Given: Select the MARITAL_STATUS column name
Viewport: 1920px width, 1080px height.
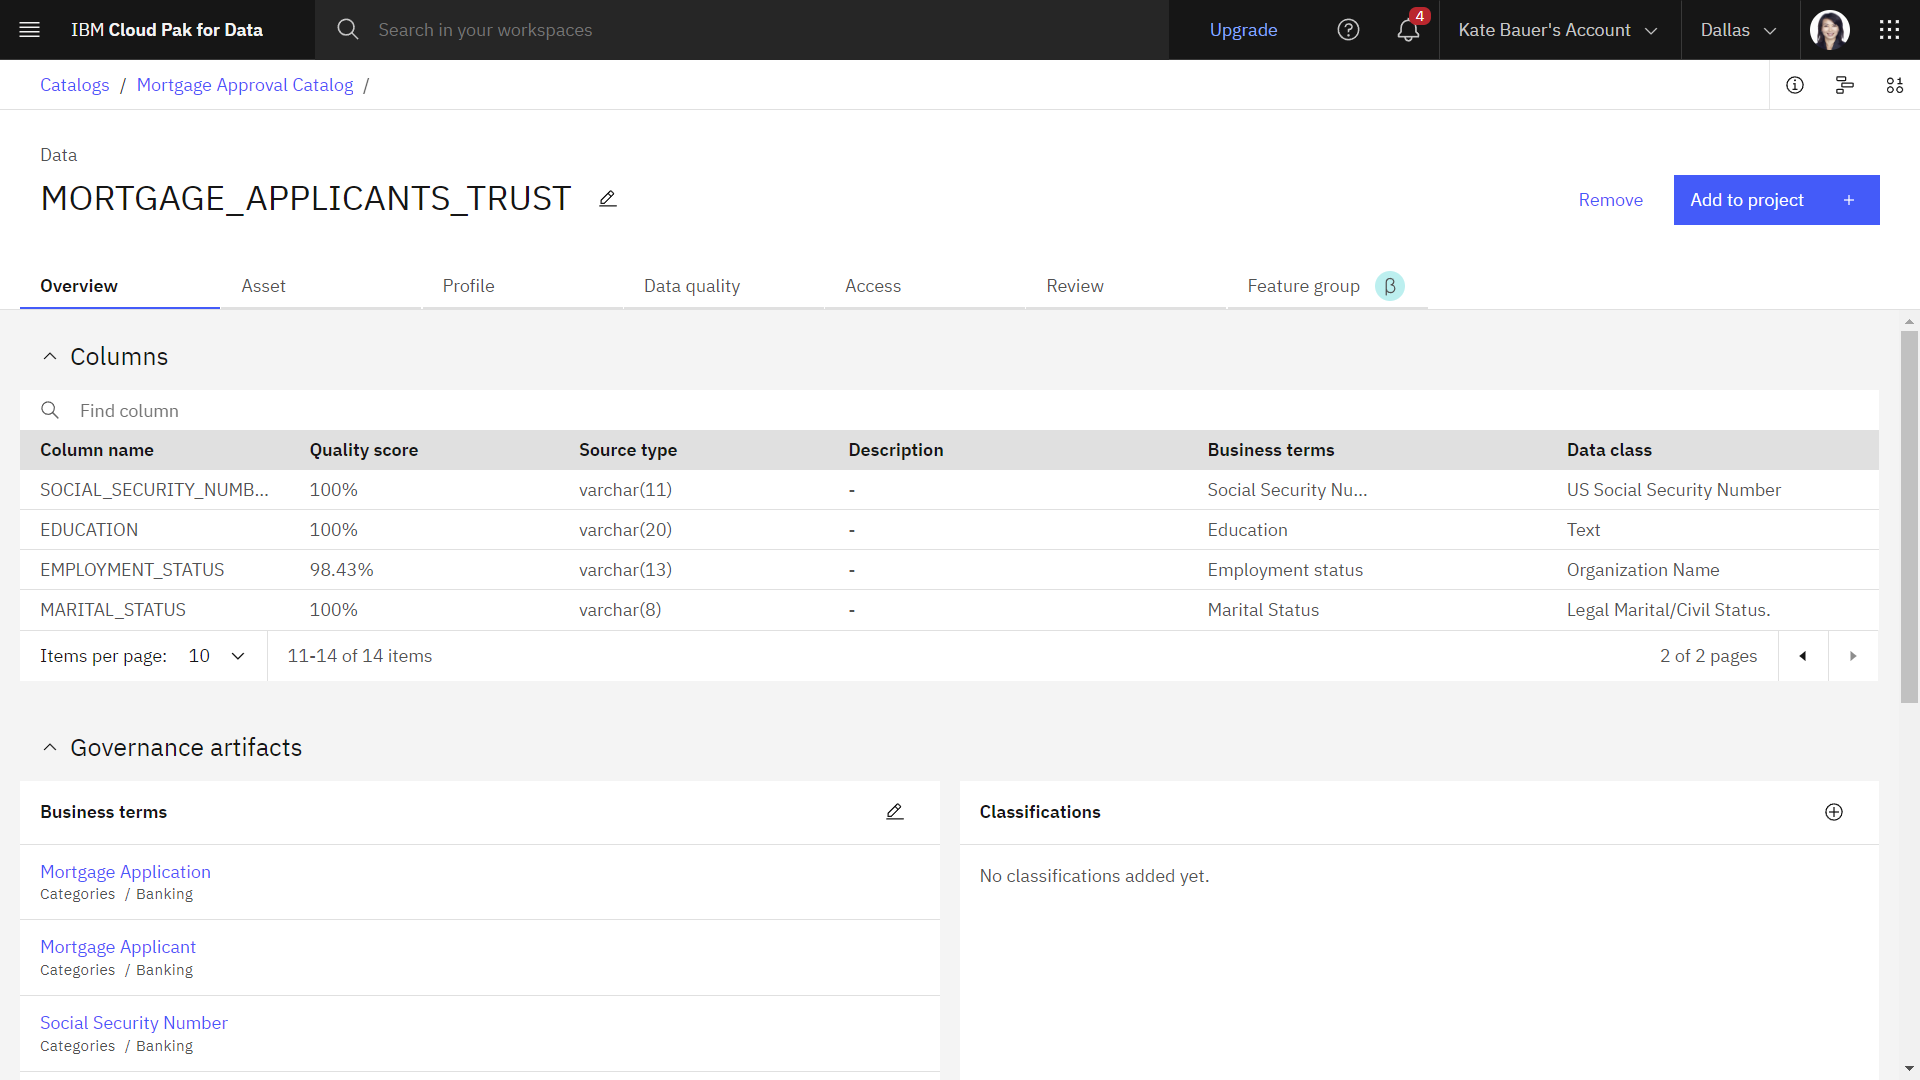Looking at the screenshot, I should click(113, 610).
